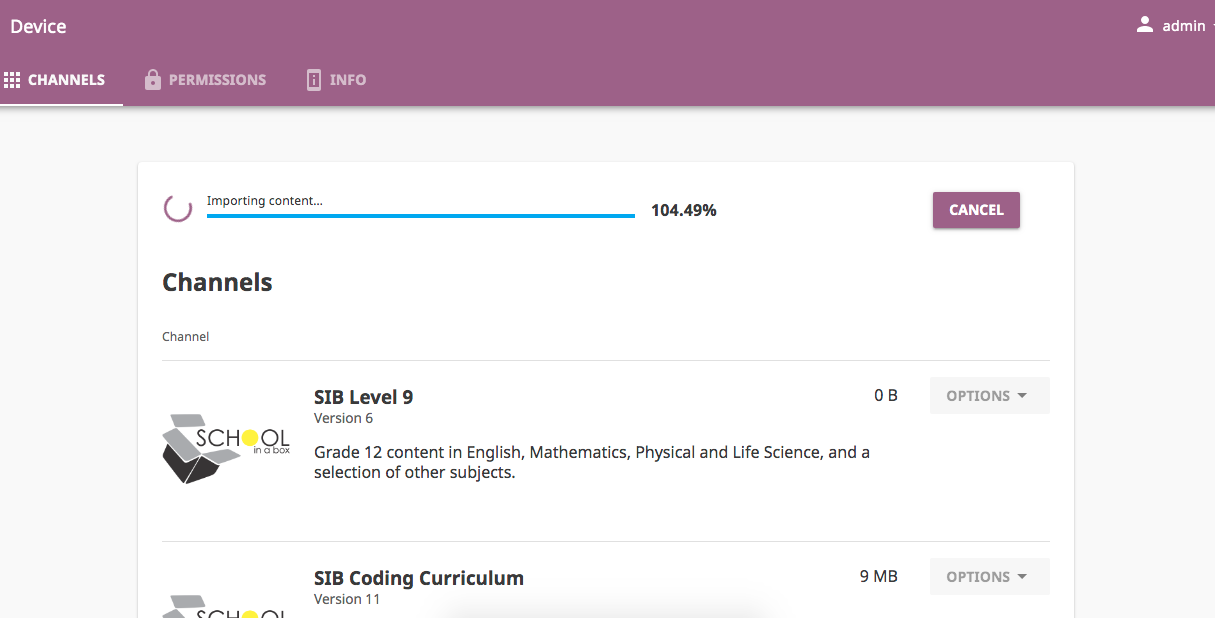This screenshot has width=1215, height=618.
Task: Click the 104.49% progress percentage text
Action: pyautogui.click(x=683, y=210)
